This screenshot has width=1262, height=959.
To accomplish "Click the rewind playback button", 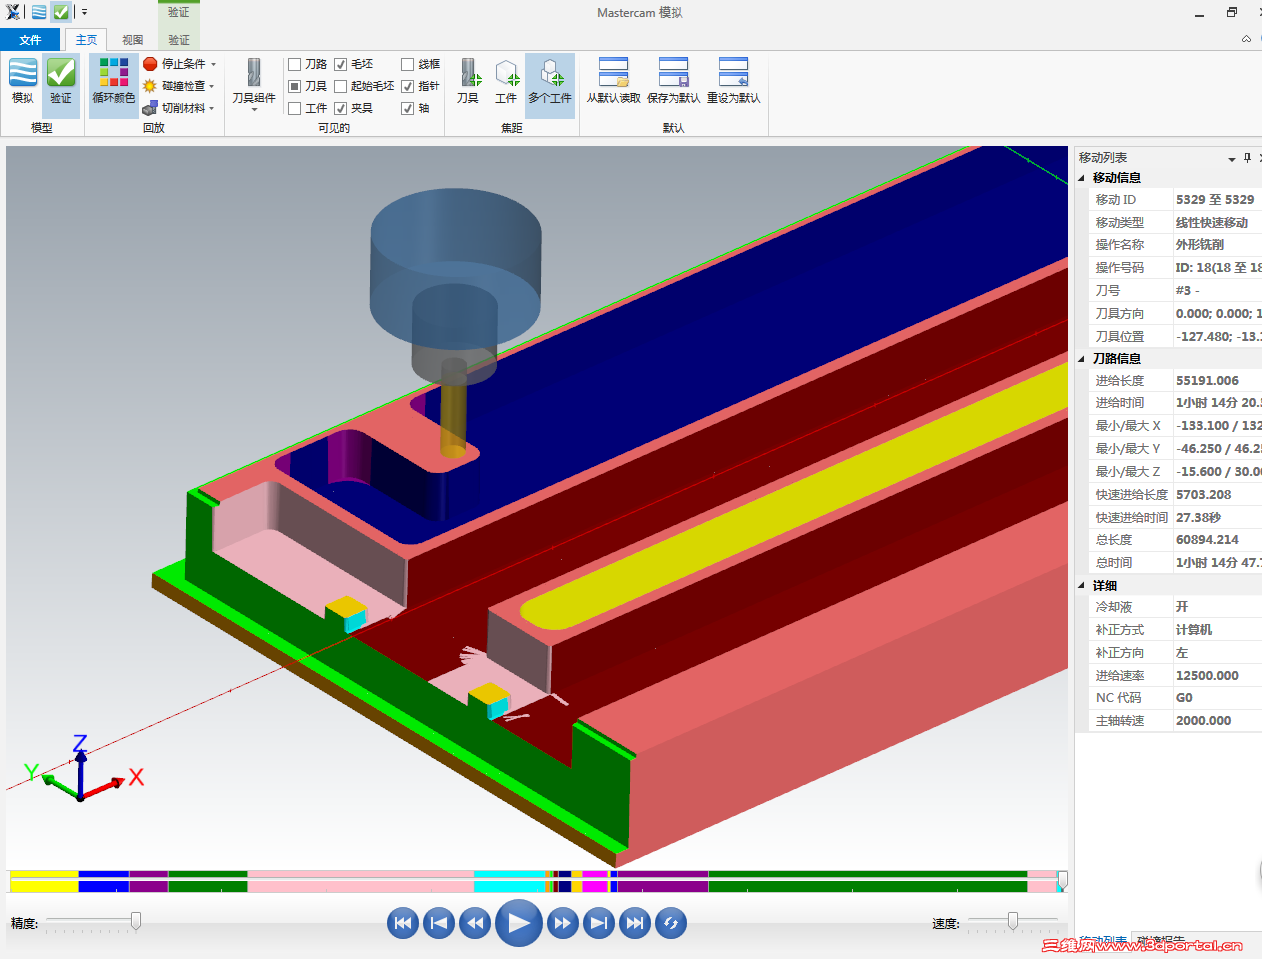I will 475,923.
